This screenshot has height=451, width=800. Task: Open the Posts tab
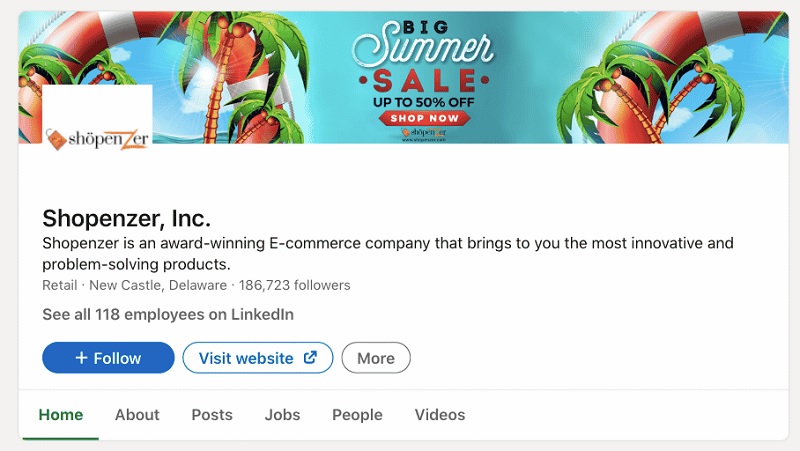212,415
